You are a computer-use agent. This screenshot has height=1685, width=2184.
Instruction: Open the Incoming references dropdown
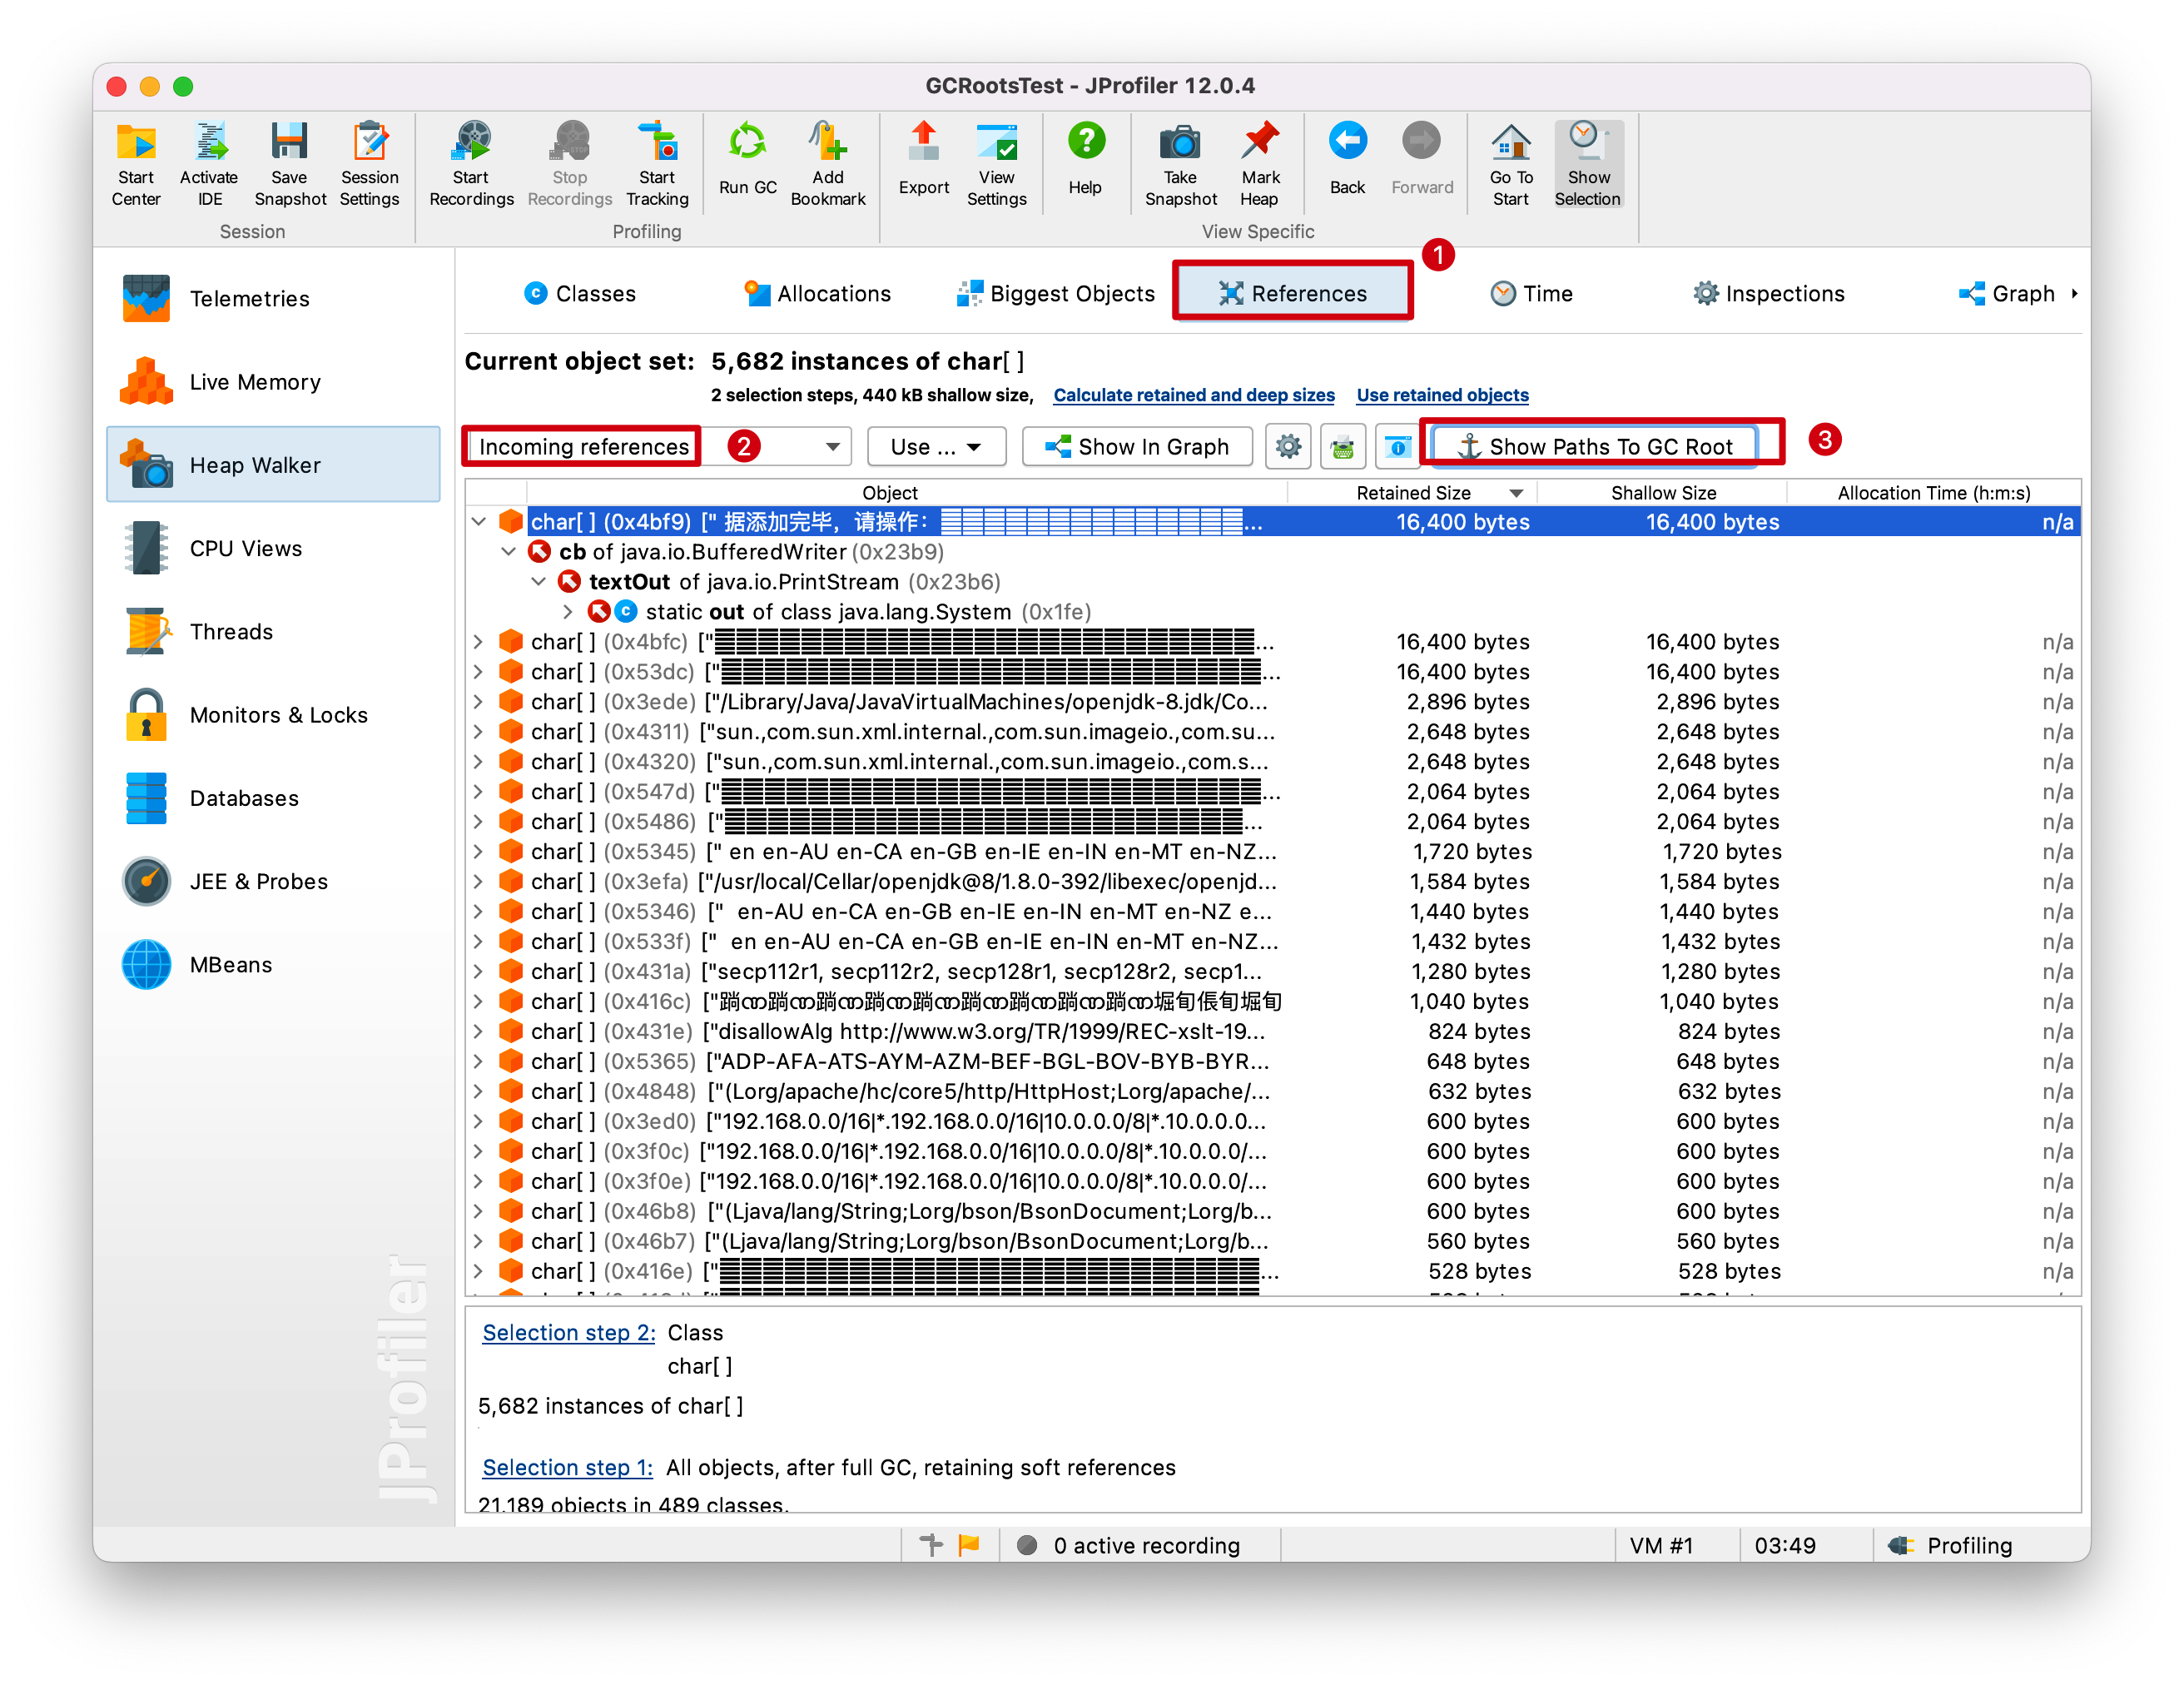(x=831, y=447)
